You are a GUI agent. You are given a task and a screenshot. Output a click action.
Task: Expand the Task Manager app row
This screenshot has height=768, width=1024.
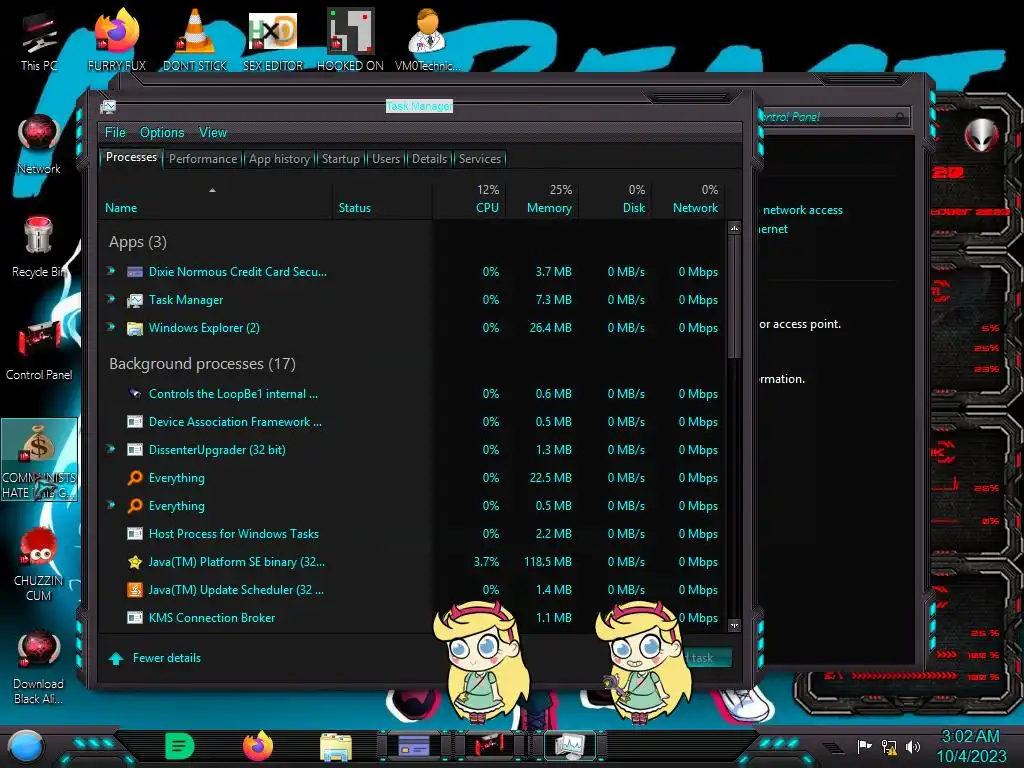point(110,298)
